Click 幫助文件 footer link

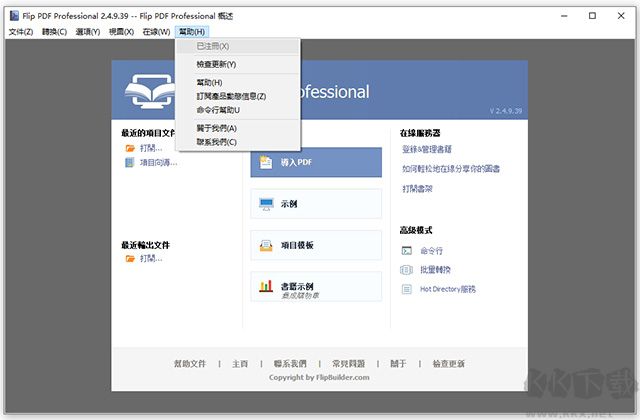coord(190,364)
